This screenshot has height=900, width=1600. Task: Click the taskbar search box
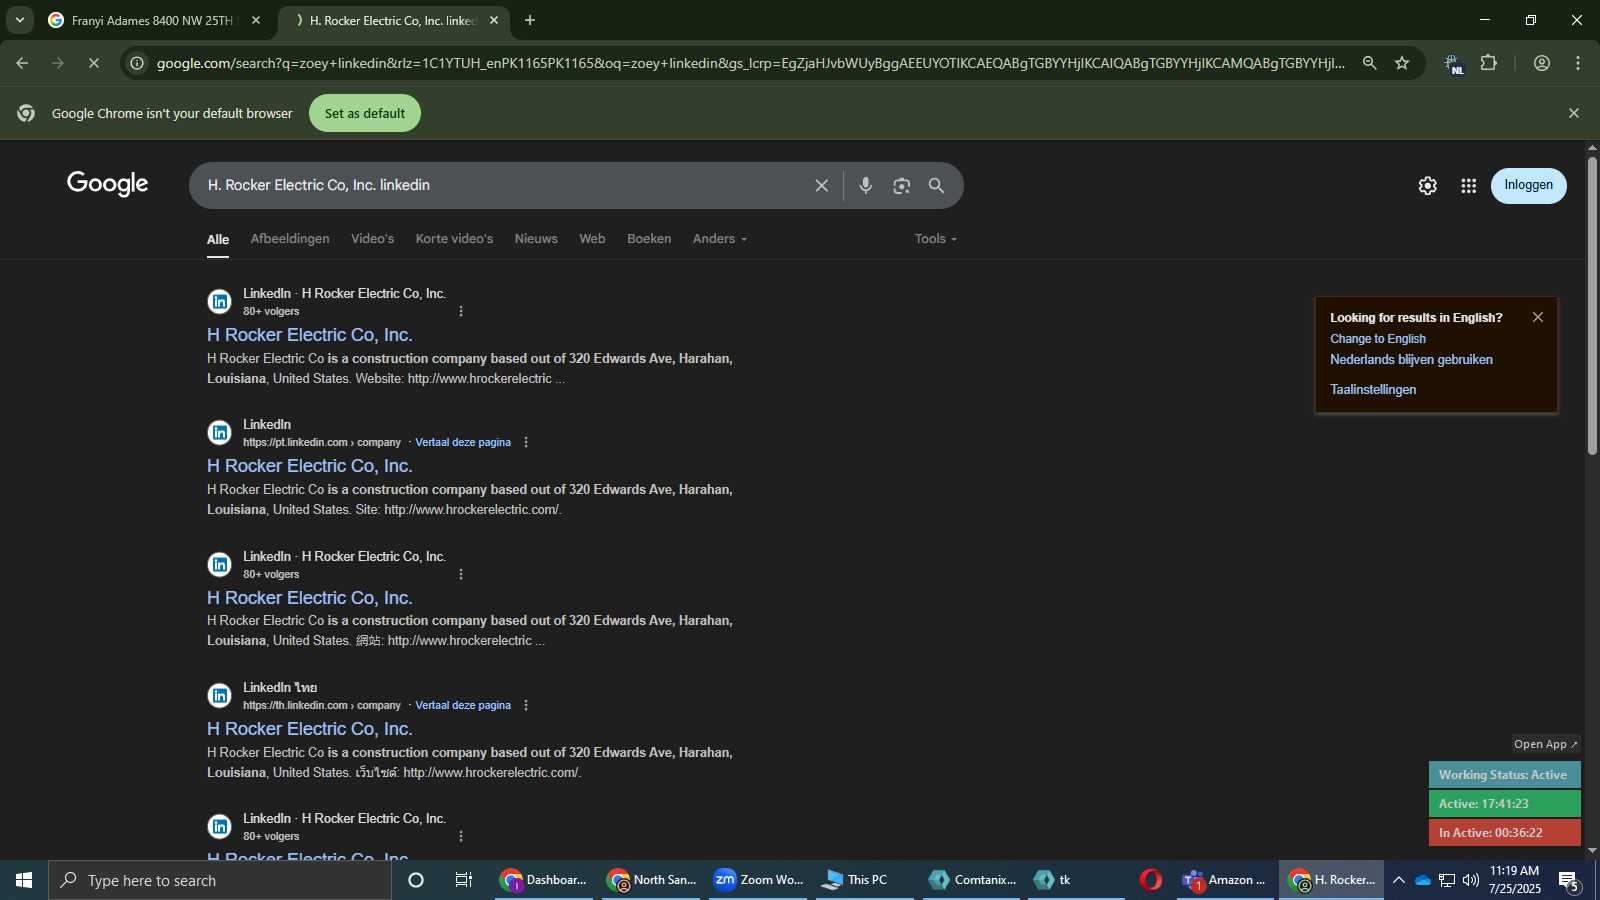[x=220, y=880]
